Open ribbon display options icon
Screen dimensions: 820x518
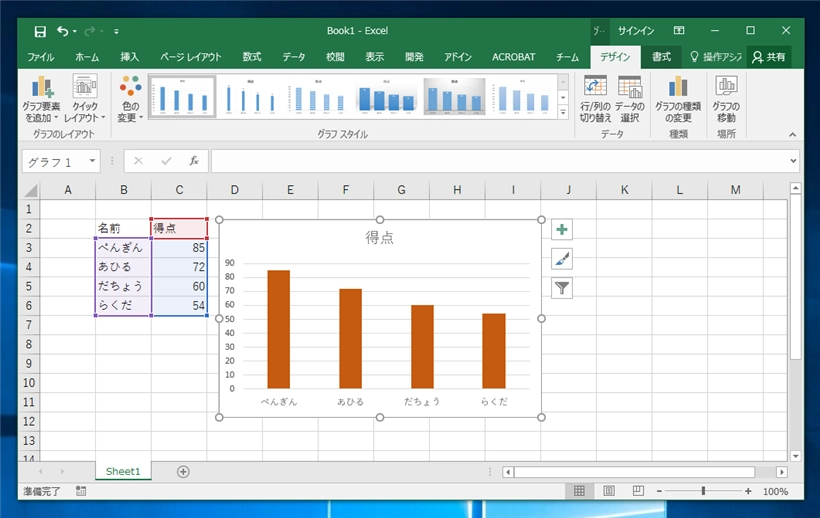click(679, 31)
